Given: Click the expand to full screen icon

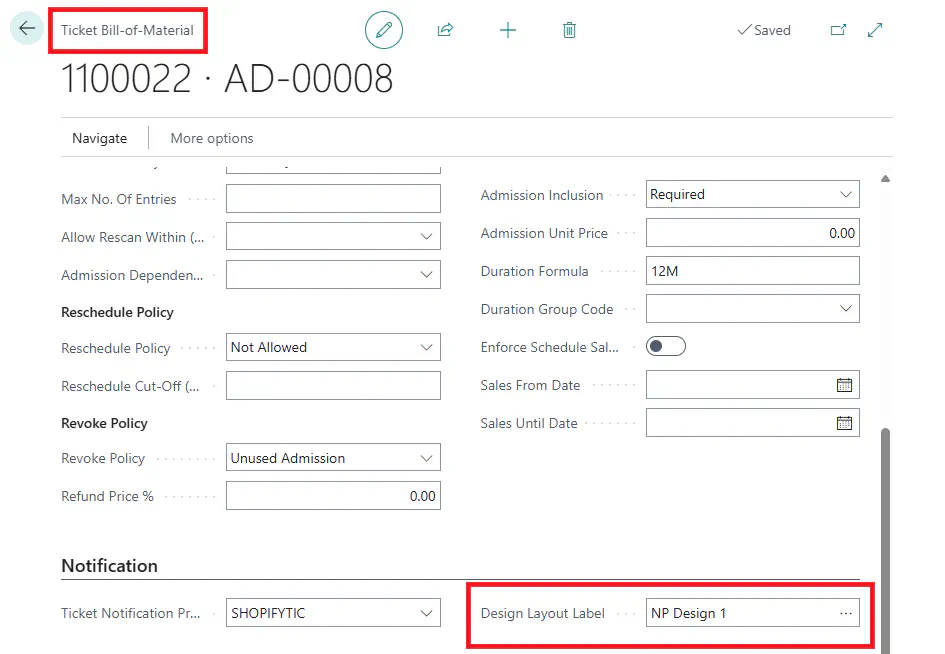Looking at the screenshot, I should 875,30.
